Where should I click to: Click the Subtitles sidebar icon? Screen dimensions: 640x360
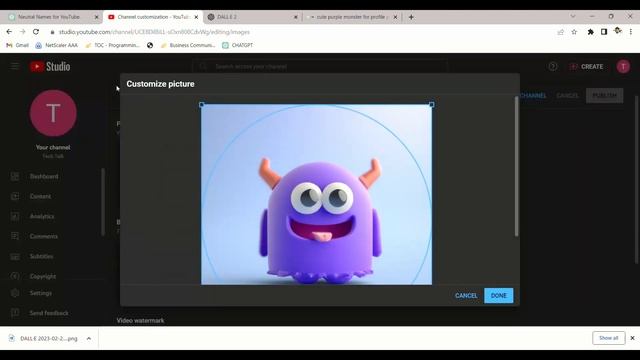(x=15, y=256)
